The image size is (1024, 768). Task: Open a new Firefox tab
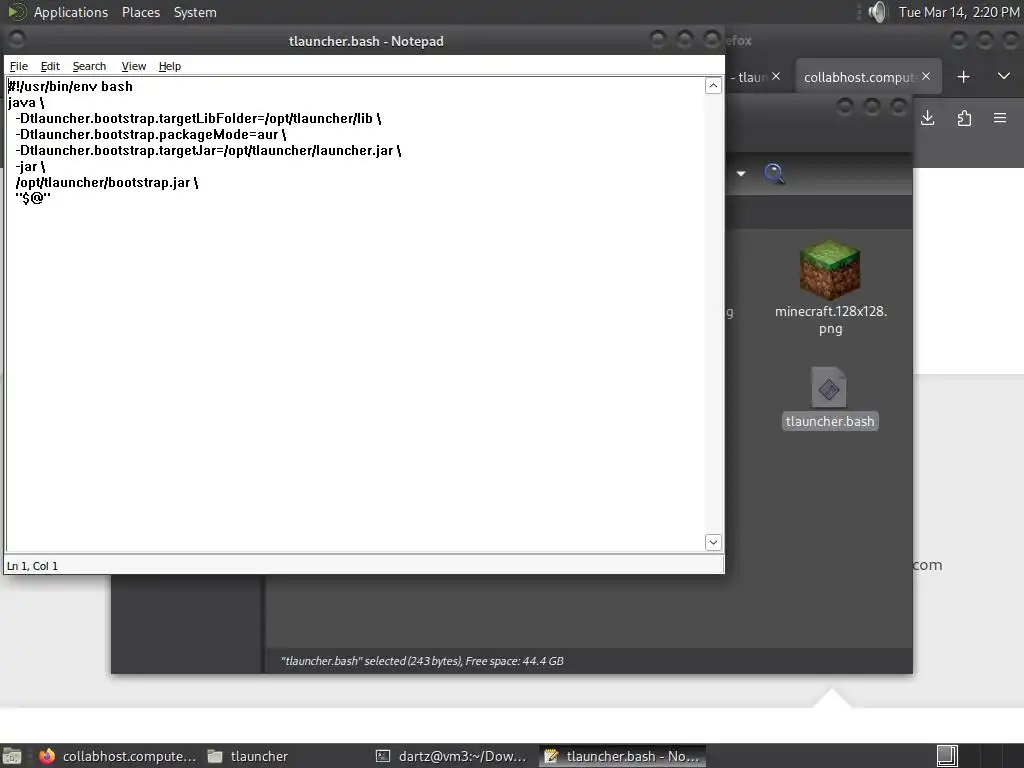[963, 77]
